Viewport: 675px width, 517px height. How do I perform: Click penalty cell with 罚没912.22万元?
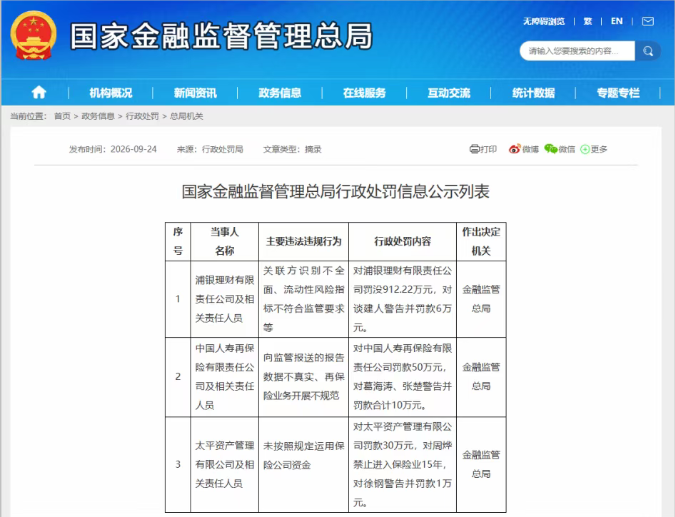pos(403,299)
